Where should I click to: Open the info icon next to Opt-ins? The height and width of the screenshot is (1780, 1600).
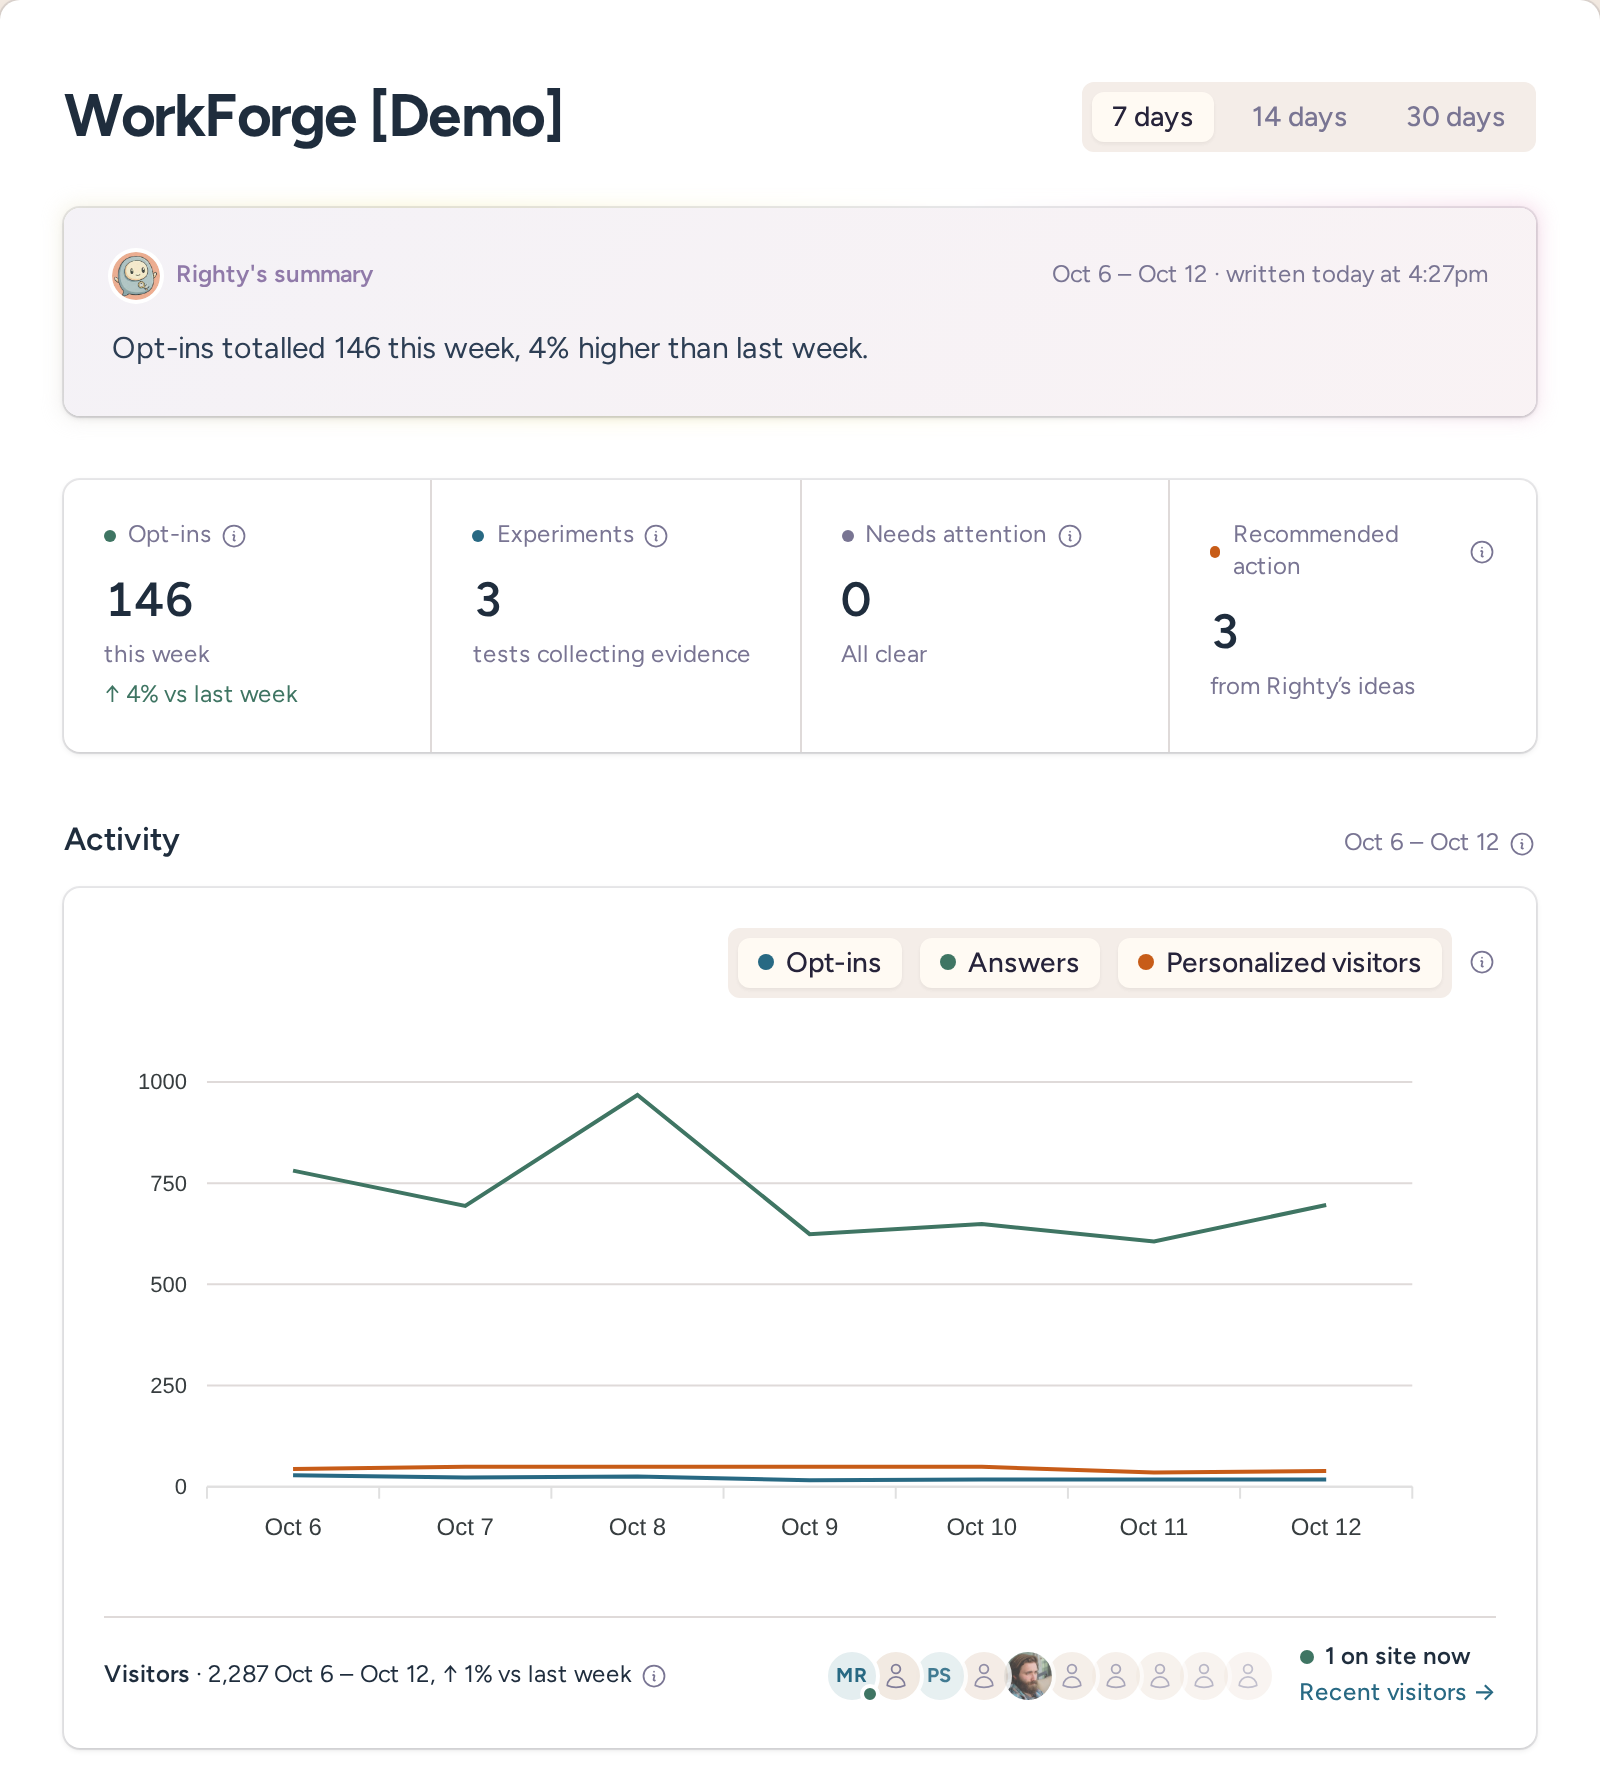pos(234,536)
